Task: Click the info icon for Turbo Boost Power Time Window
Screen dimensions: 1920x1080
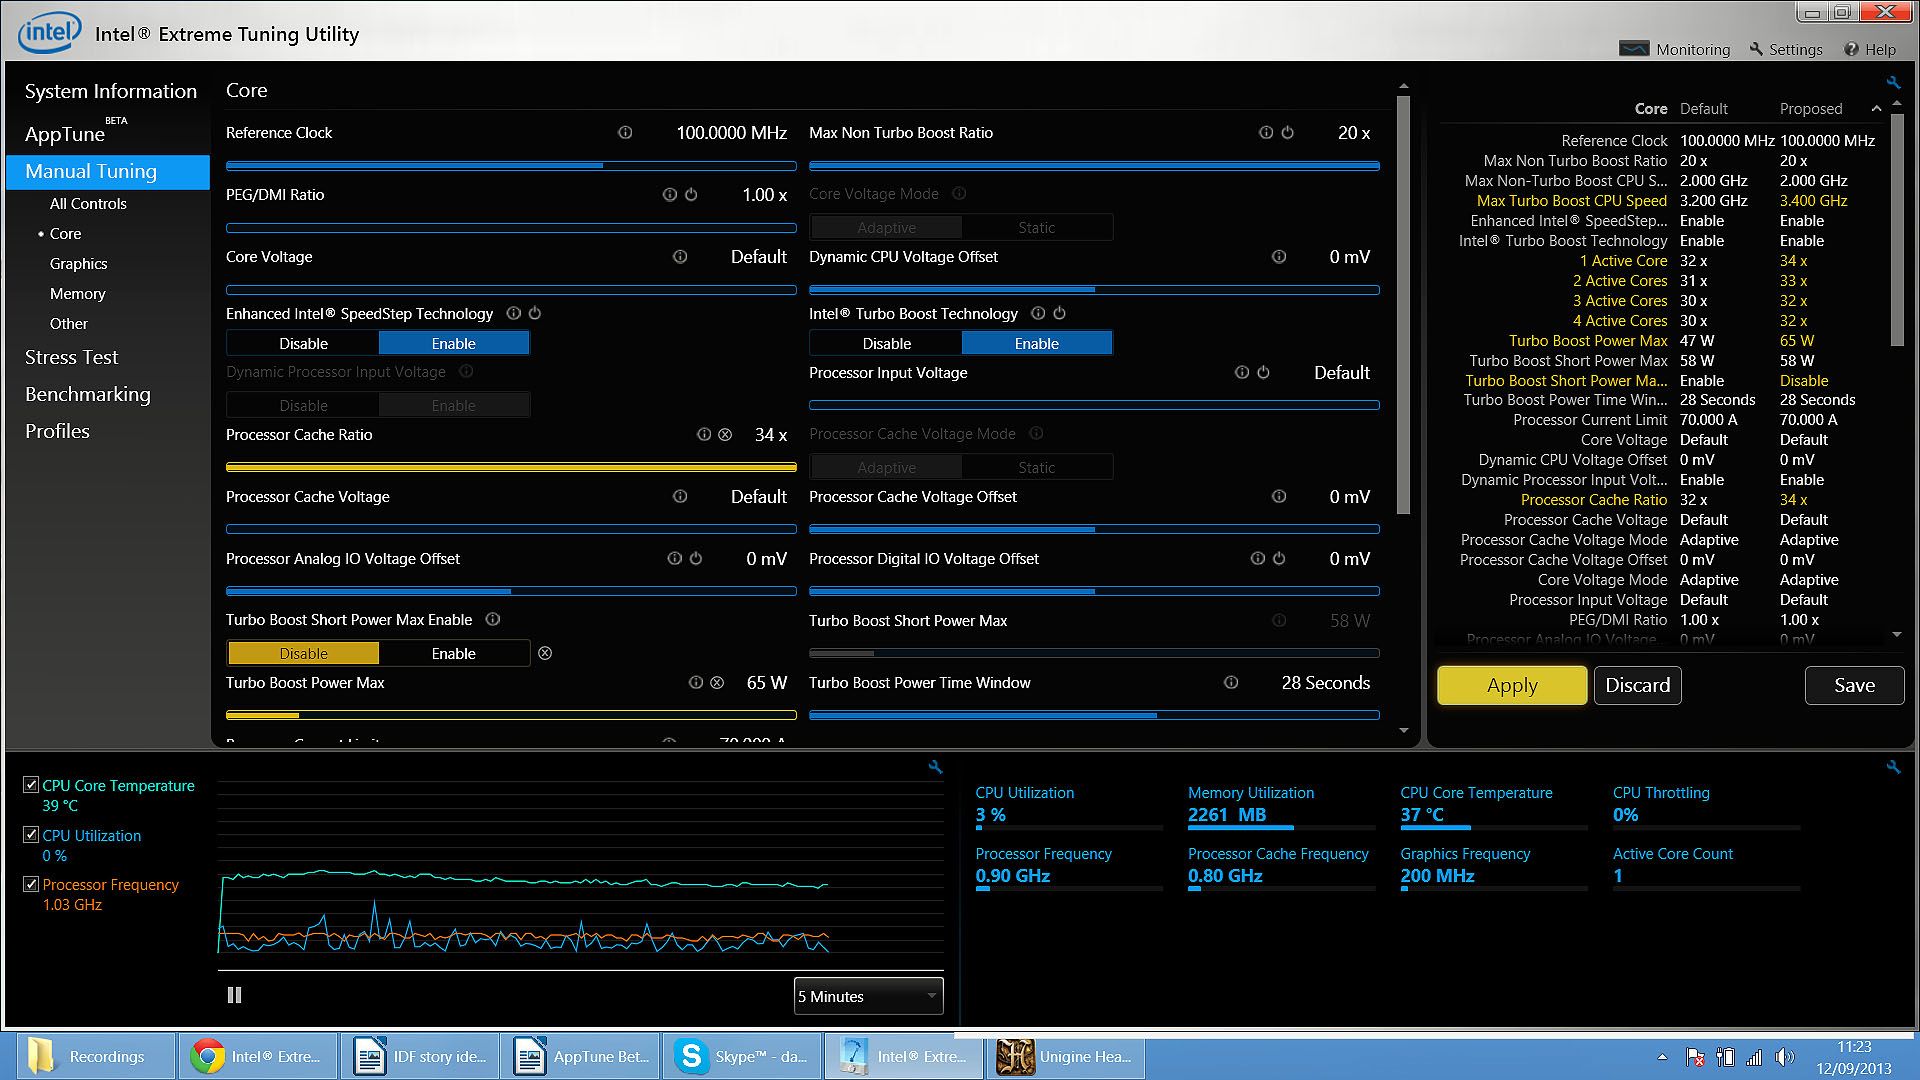Action: click(x=1231, y=683)
